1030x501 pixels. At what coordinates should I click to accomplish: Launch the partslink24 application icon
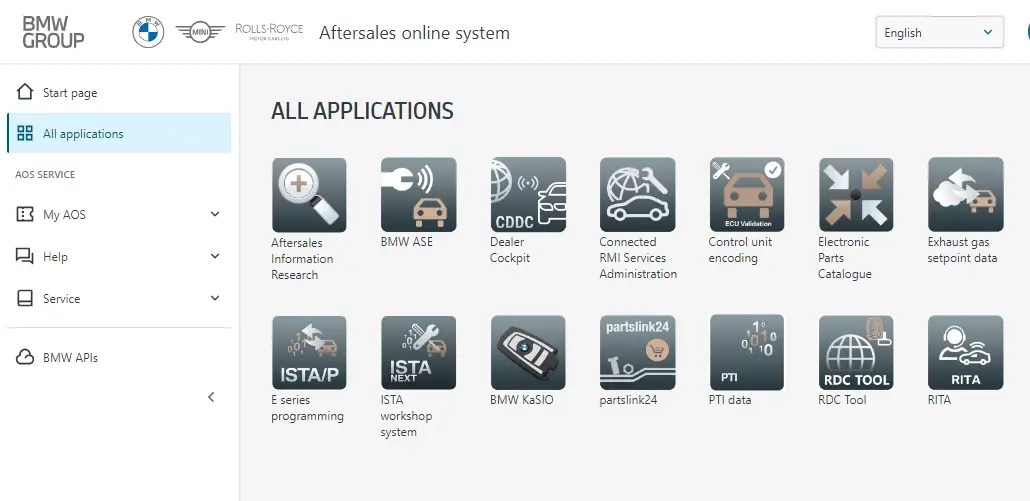point(637,353)
